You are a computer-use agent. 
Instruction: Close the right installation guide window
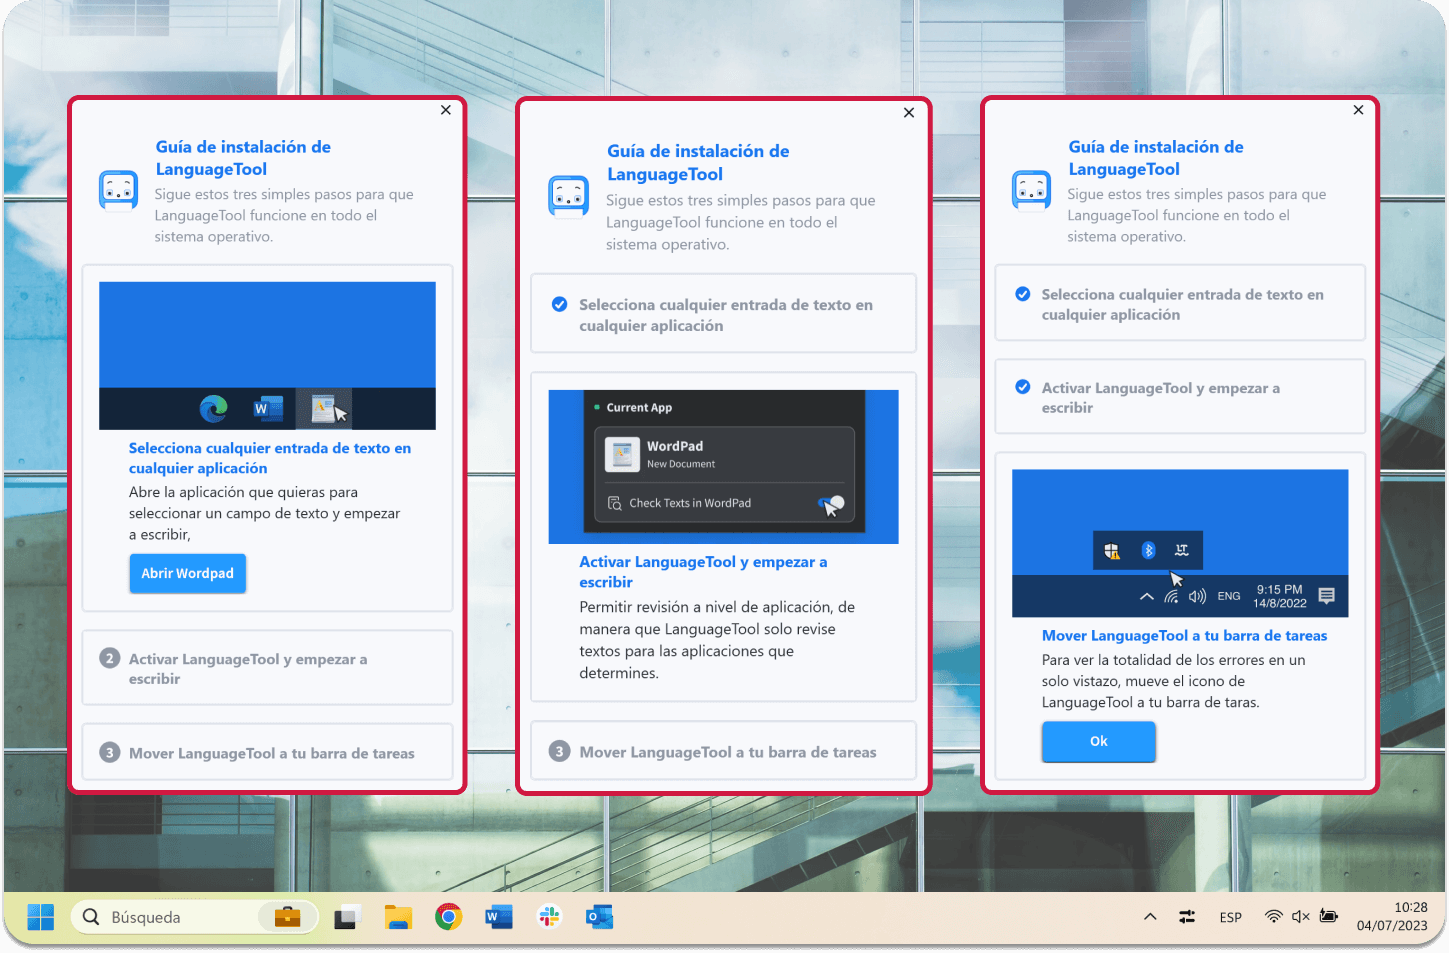[1358, 110]
